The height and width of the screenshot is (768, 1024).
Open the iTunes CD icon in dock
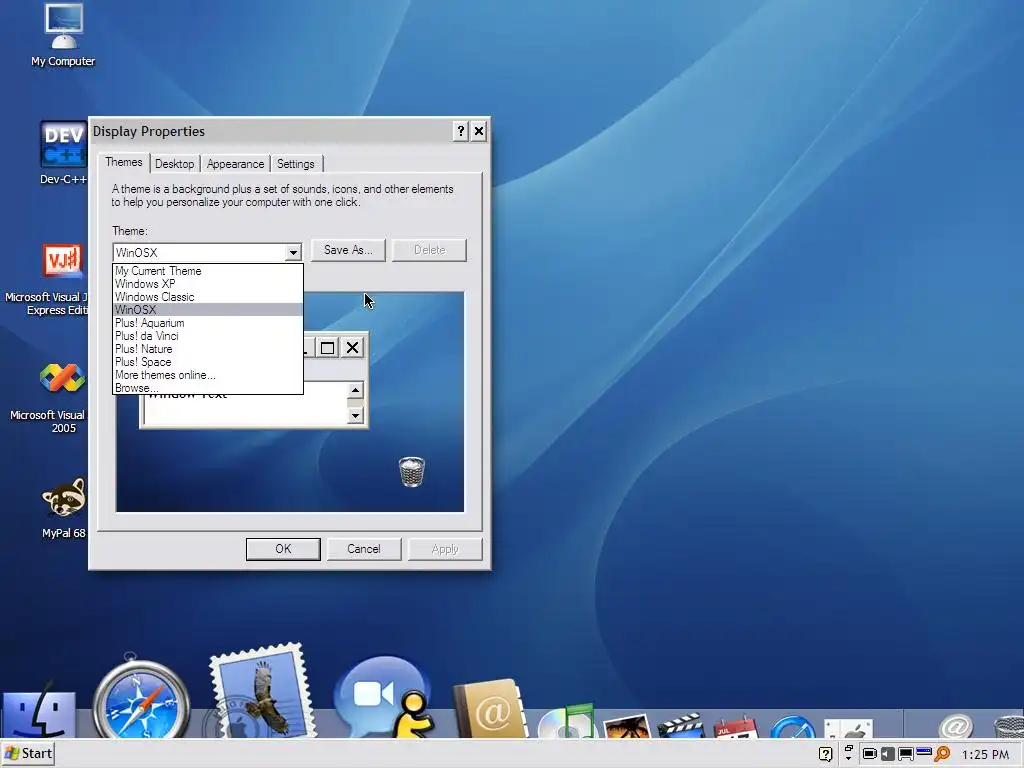(568, 721)
